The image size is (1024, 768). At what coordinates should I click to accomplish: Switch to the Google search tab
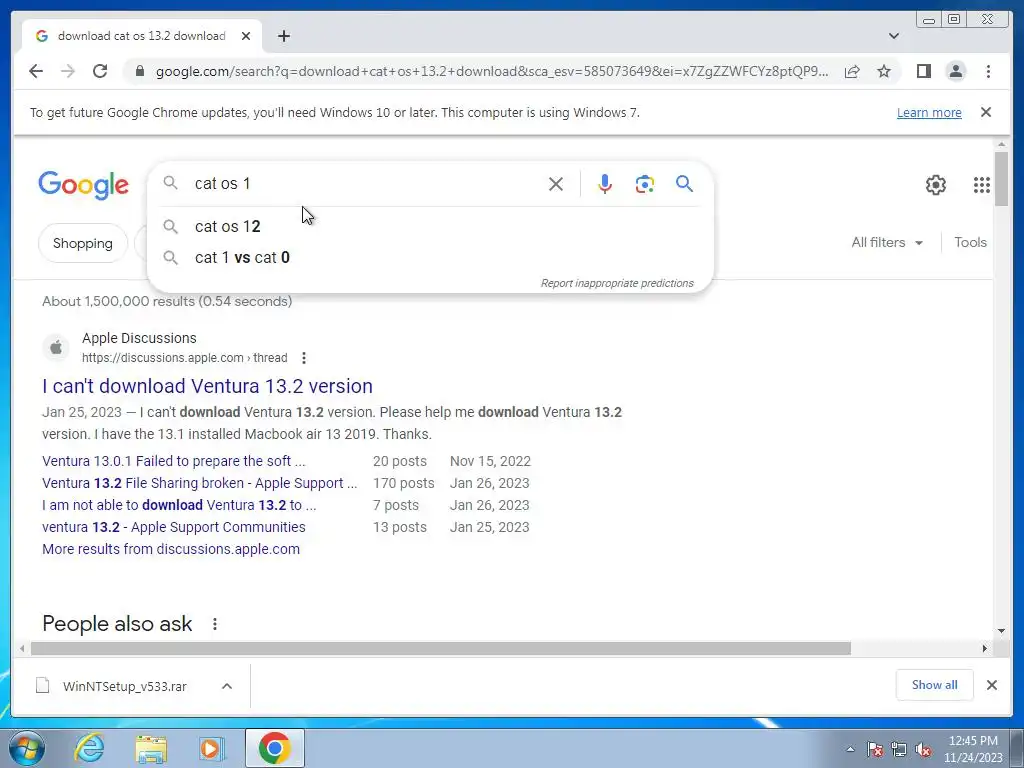(x=141, y=36)
